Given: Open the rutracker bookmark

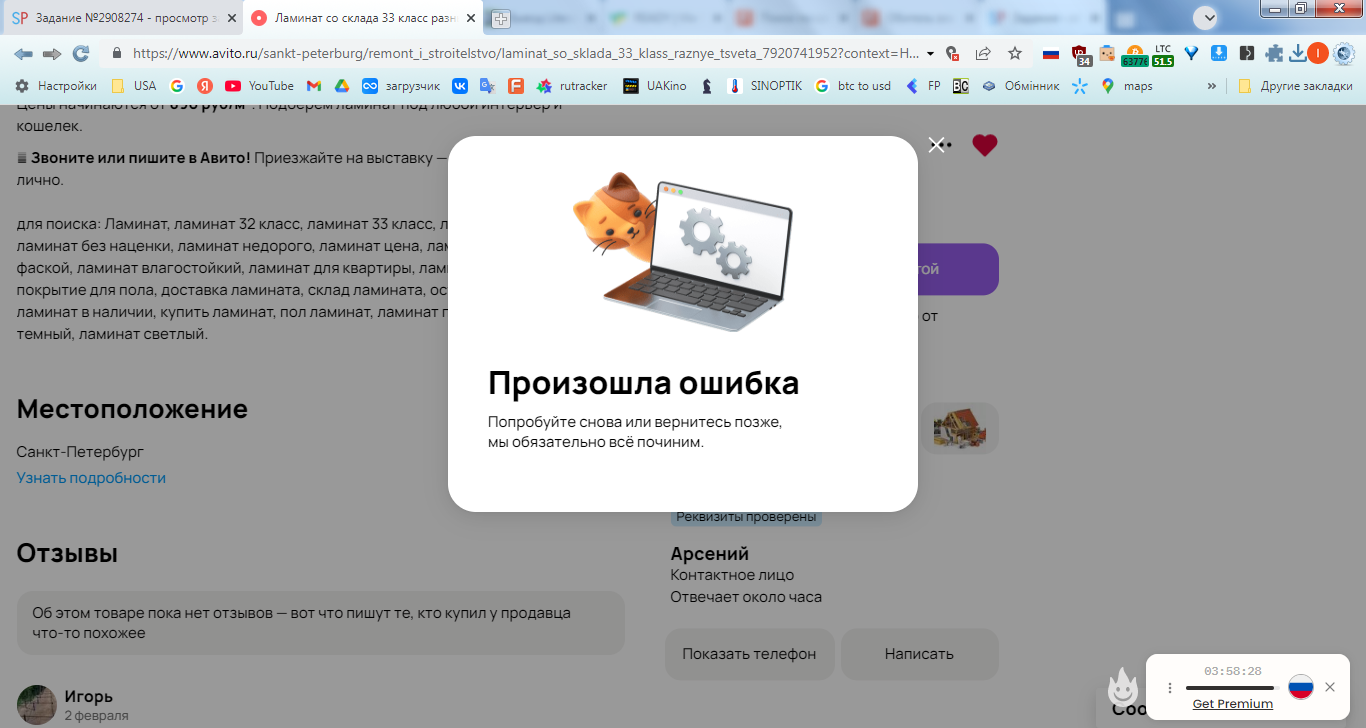Looking at the screenshot, I should pyautogui.click(x=573, y=86).
